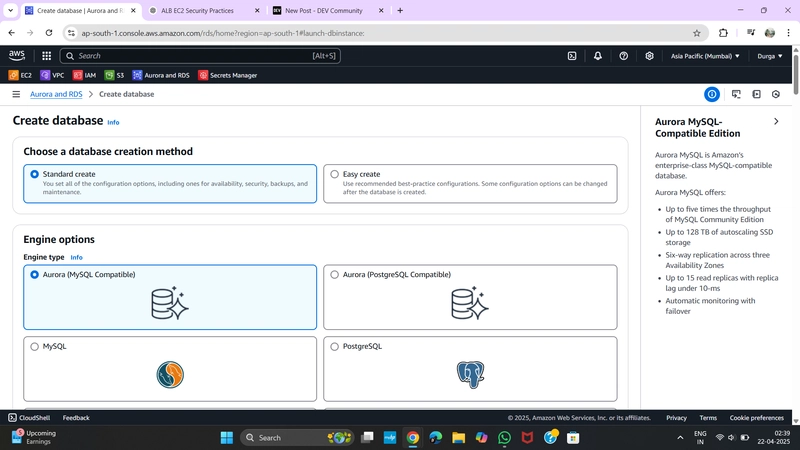Open the Chrome extensions puzzle icon

coord(723,33)
